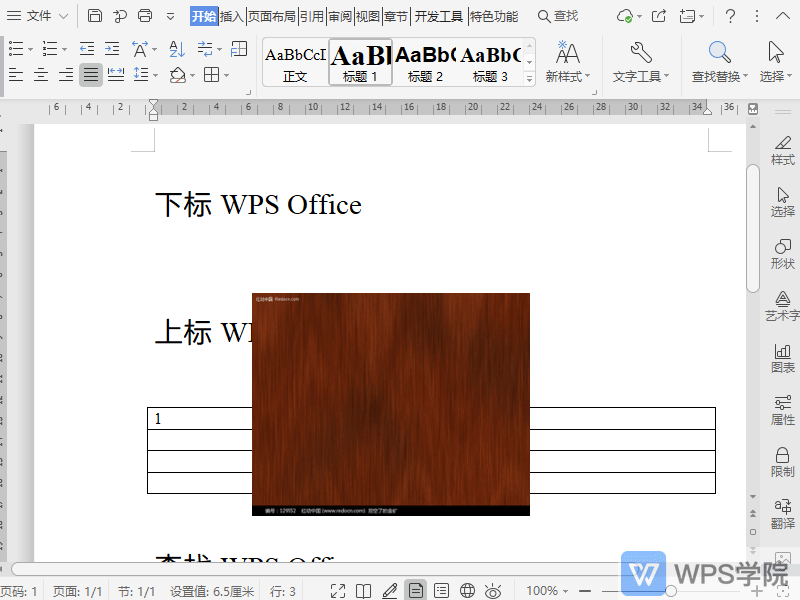
Task: Toggle justified text alignment
Action: click(91, 75)
